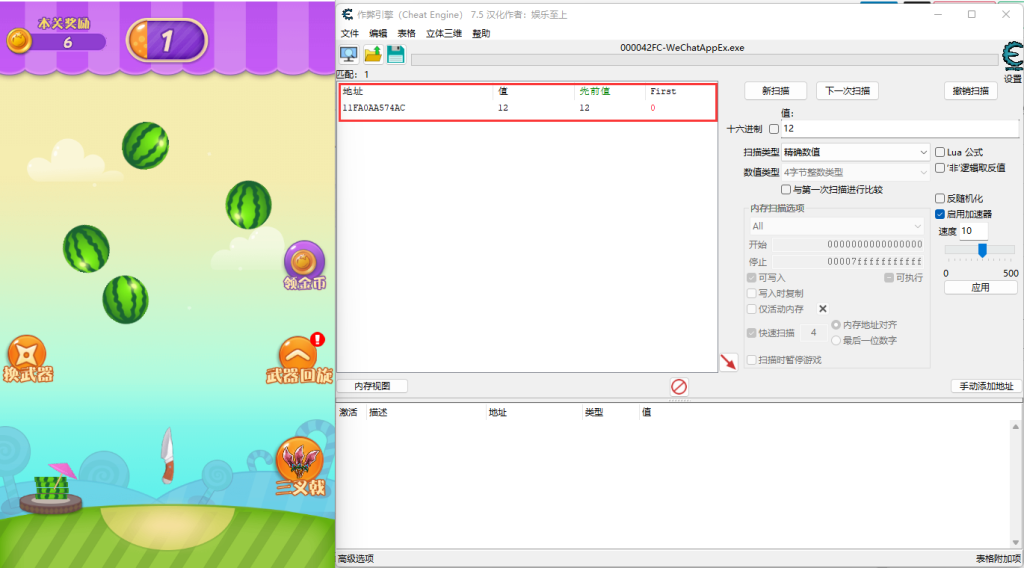This screenshot has width=1024, height=568.
Task: Click the level 1 badge in game
Action: 167,41
